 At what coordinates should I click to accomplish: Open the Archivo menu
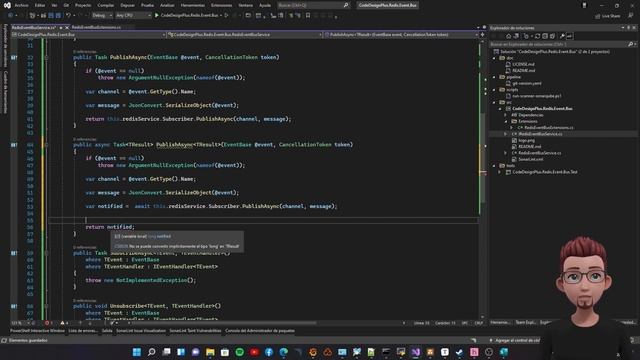pyautogui.click(x=21, y=5)
